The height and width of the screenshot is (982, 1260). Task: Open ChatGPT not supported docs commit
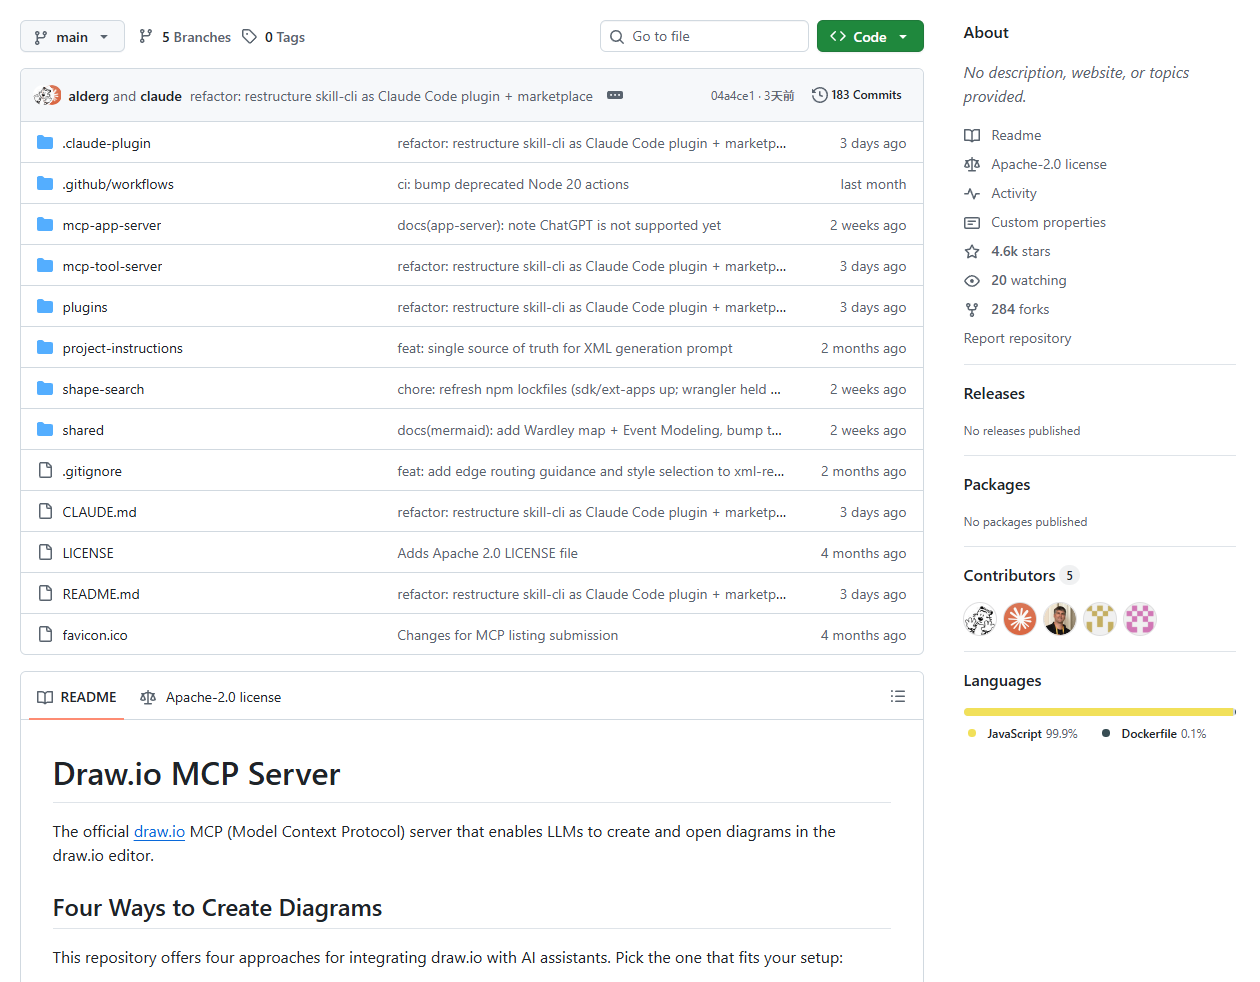click(559, 225)
